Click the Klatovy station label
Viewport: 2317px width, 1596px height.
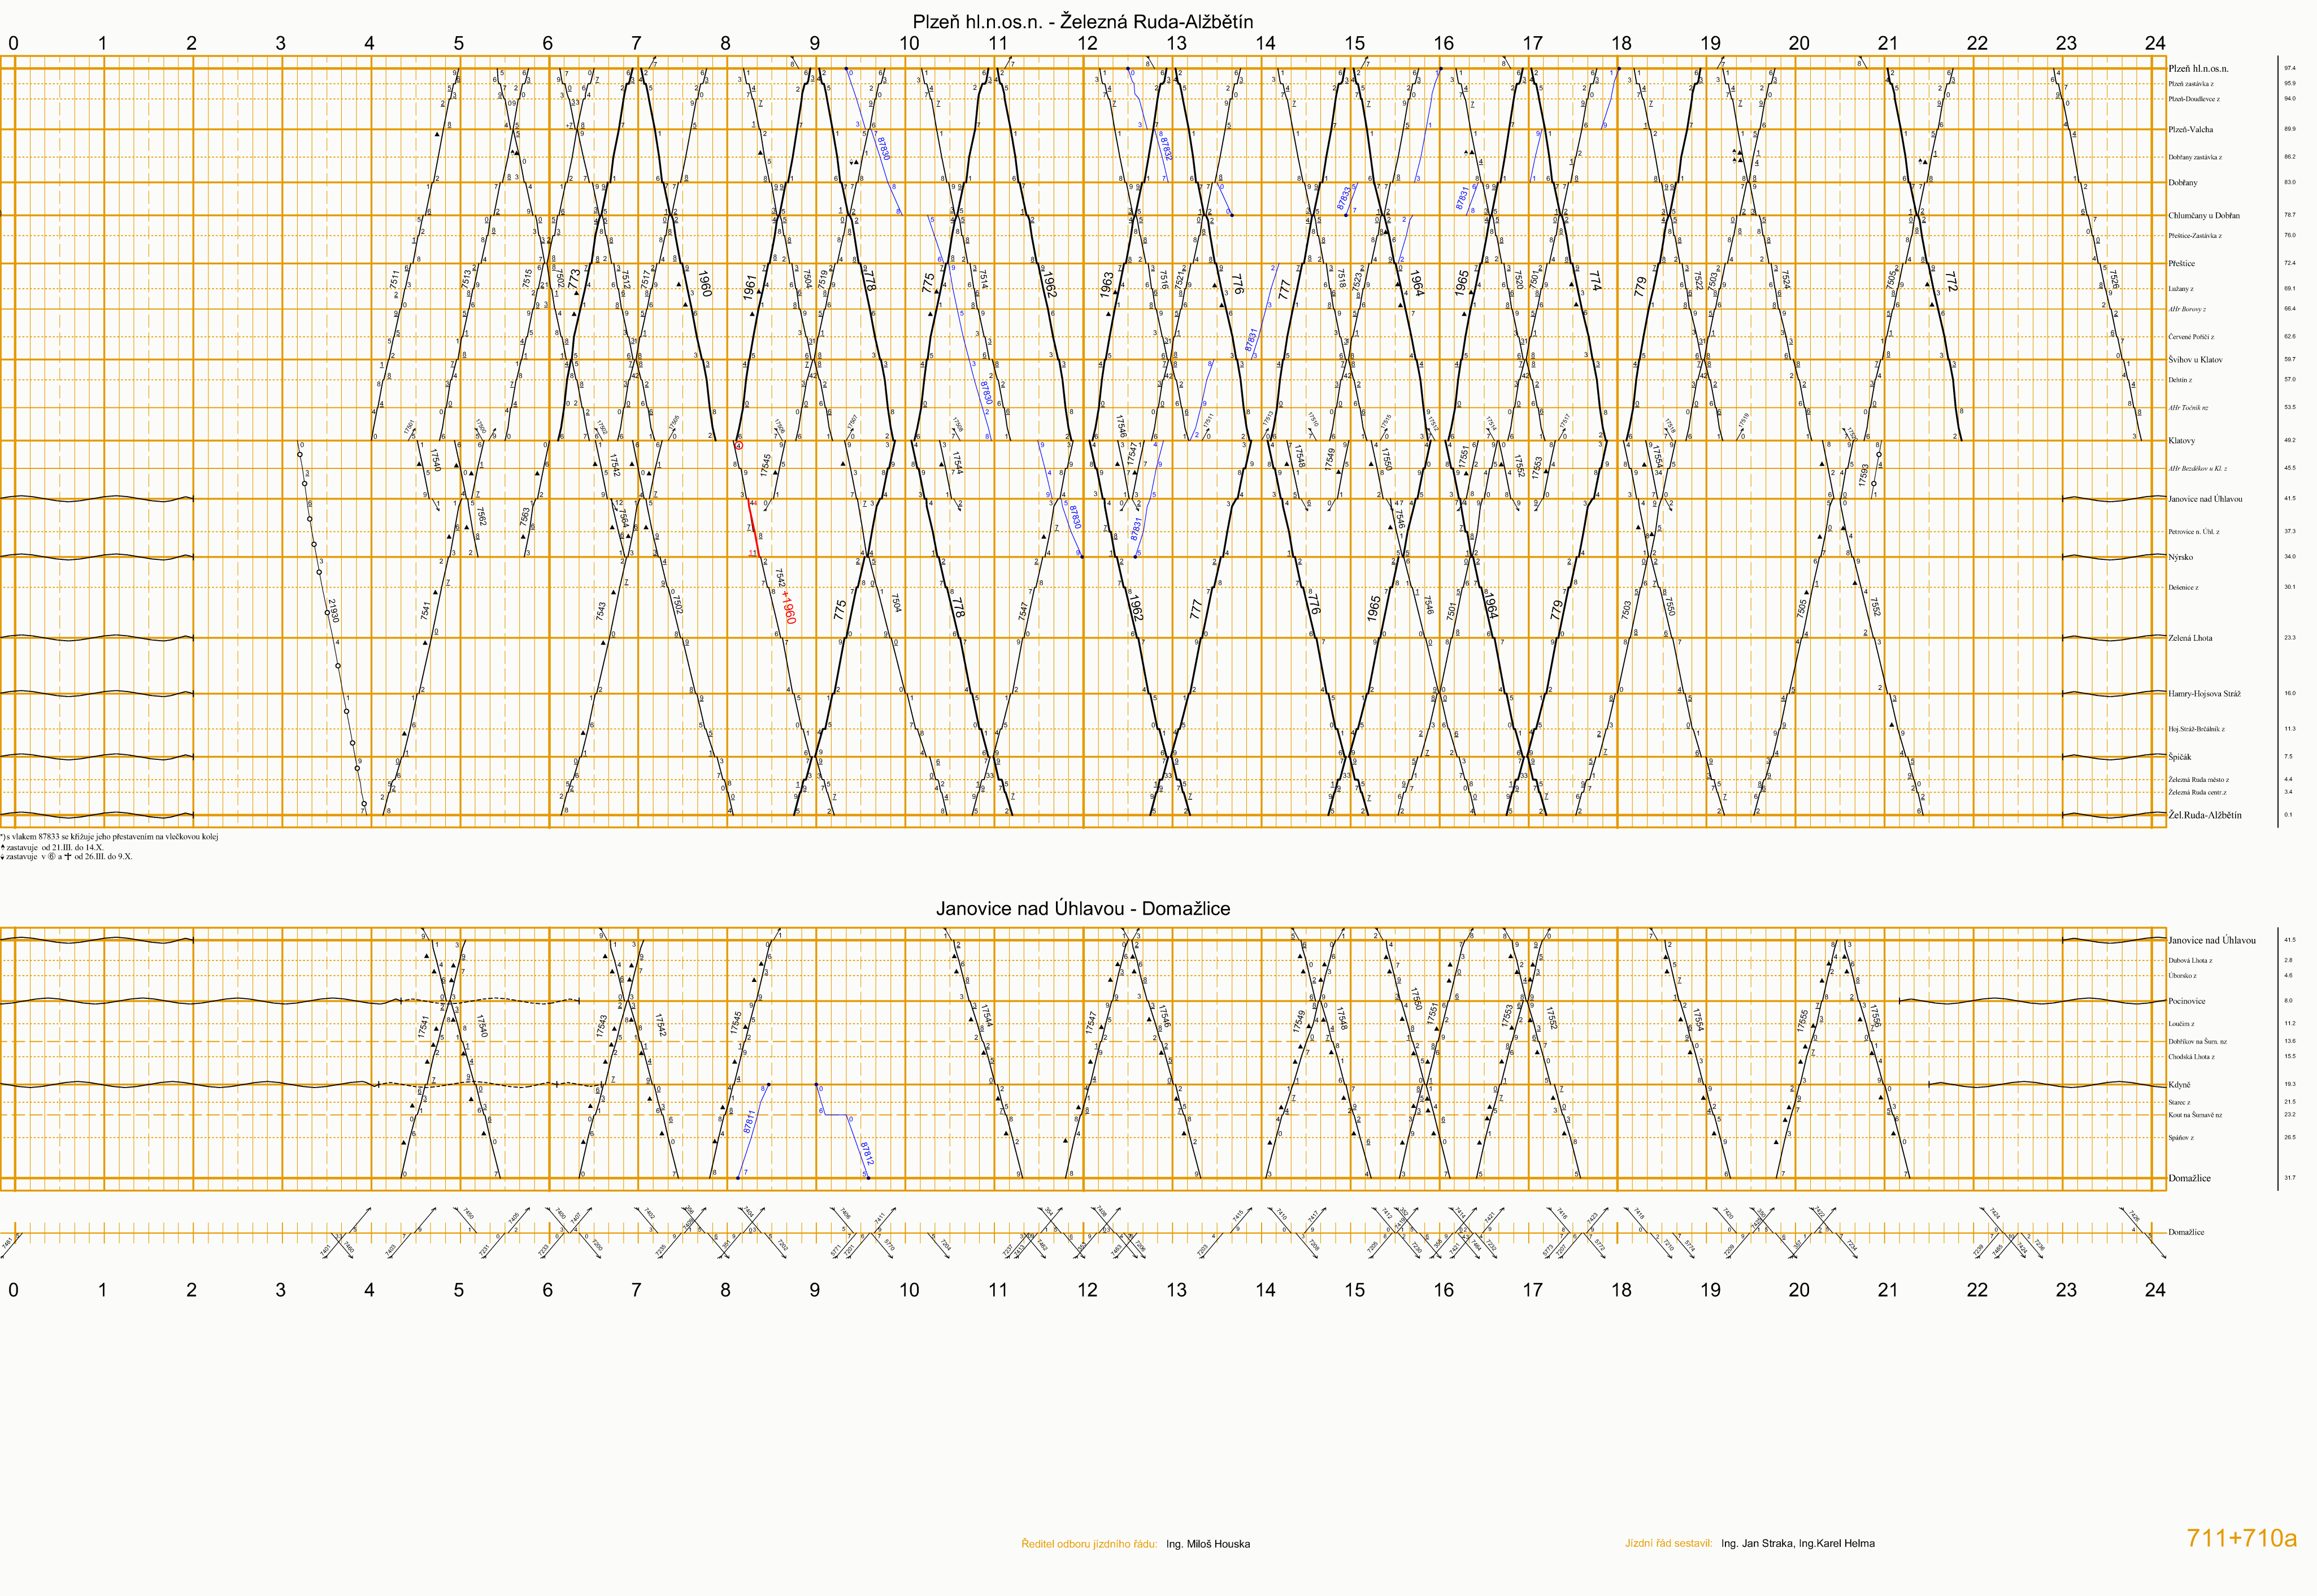[x=2181, y=441]
